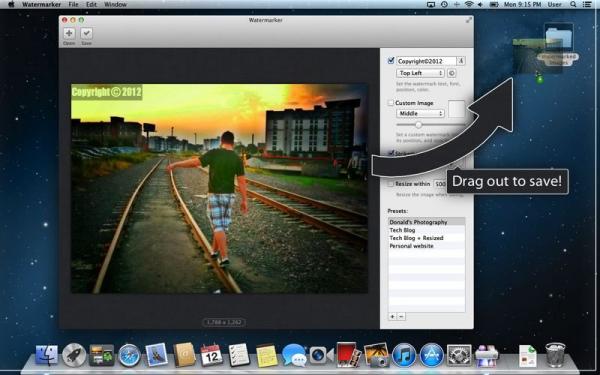This screenshot has height=375, width=600.
Task: Add a new preset with the plus button
Action: 392,316
